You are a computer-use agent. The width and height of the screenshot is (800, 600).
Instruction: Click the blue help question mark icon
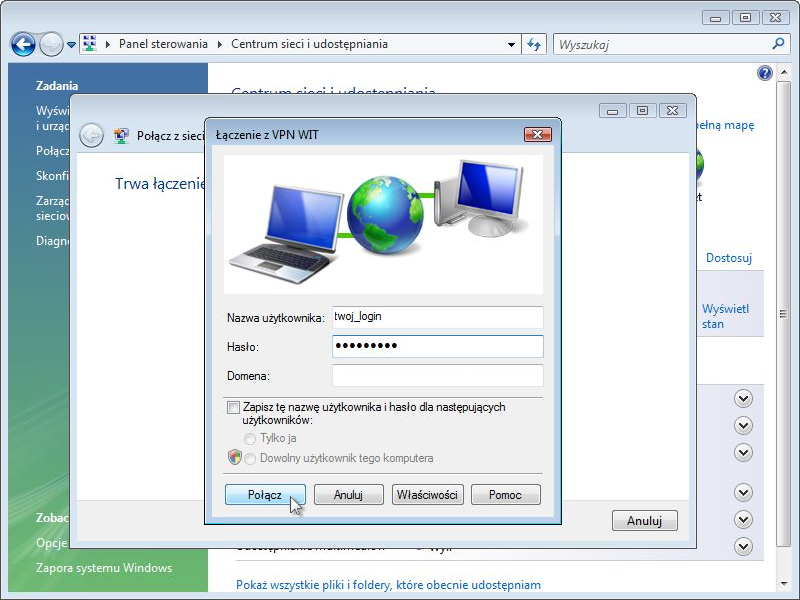(765, 73)
